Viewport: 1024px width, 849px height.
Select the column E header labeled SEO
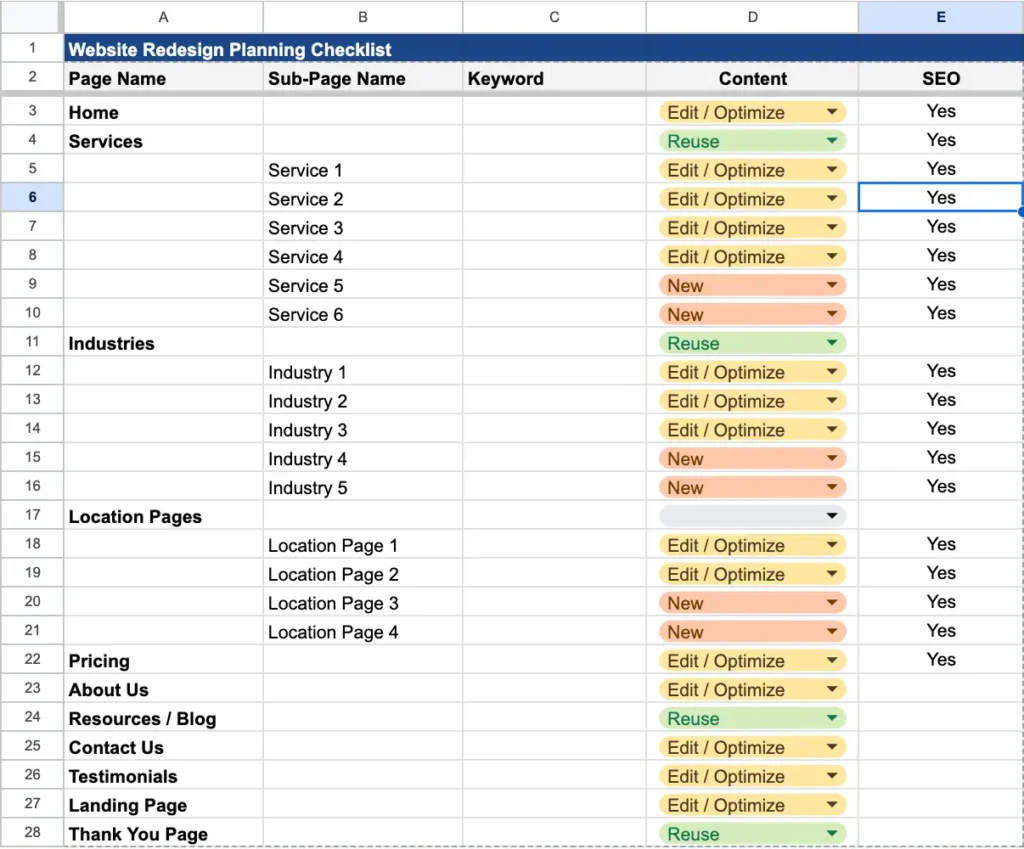940,17
